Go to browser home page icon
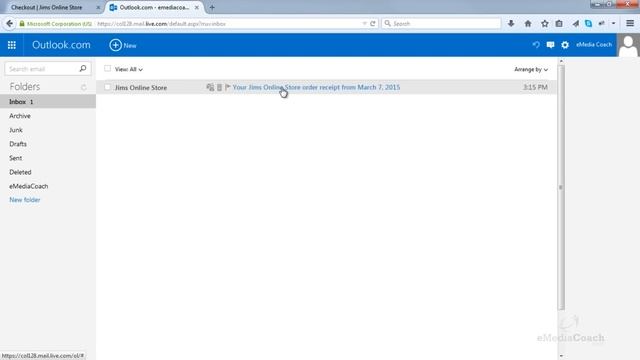This screenshot has height=360, width=640. pyautogui.click(x=528, y=24)
